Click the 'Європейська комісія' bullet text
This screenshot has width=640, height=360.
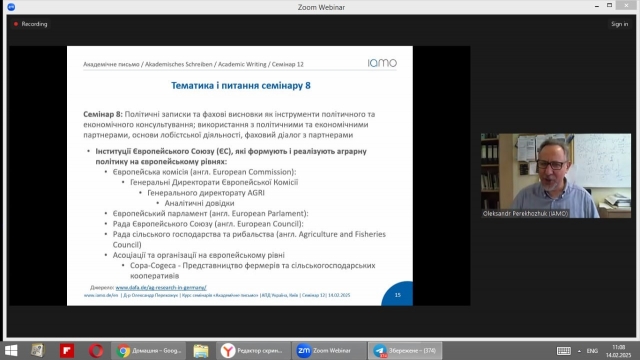pos(204,172)
